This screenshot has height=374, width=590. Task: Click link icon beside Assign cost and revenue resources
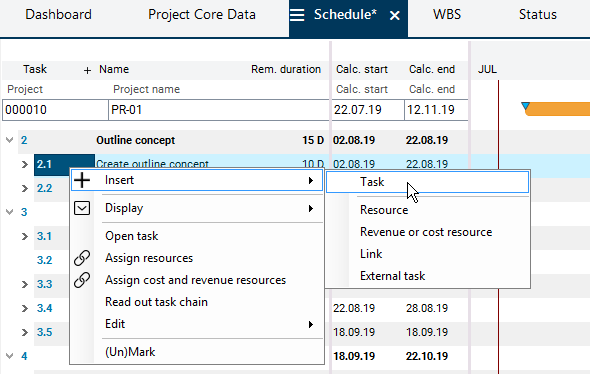coord(82,280)
